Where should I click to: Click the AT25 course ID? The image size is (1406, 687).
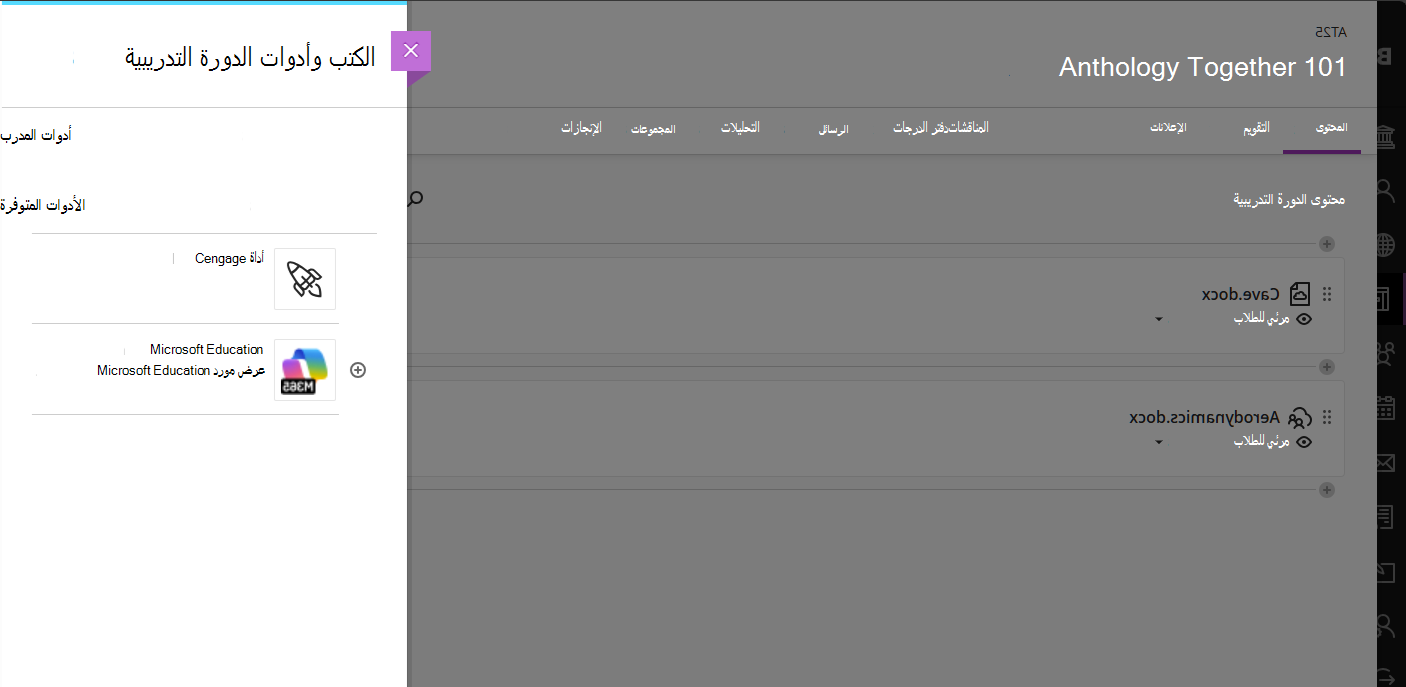(x=1333, y=32)
